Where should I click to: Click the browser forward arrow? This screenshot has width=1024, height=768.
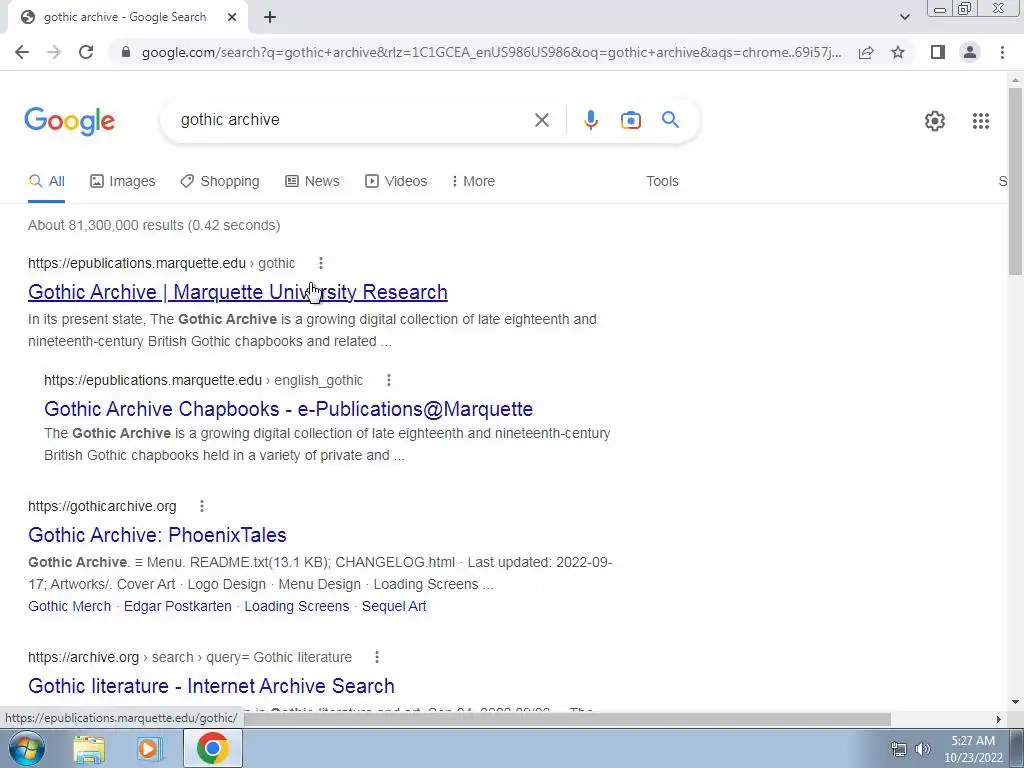coord(54,52)
